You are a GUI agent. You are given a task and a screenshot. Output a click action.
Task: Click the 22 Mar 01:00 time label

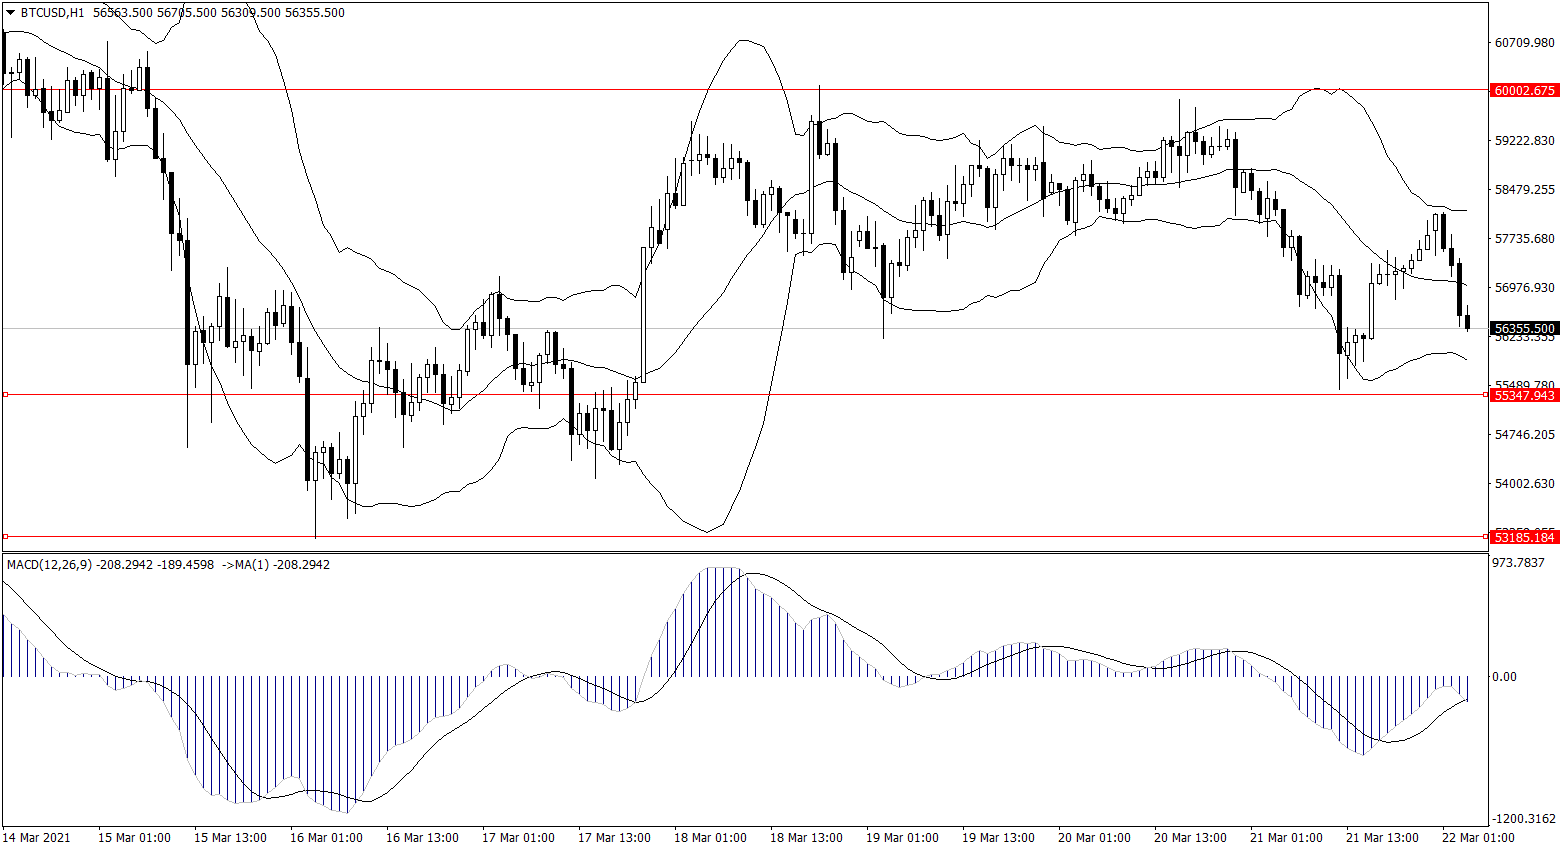click(x=1478, y=838)
